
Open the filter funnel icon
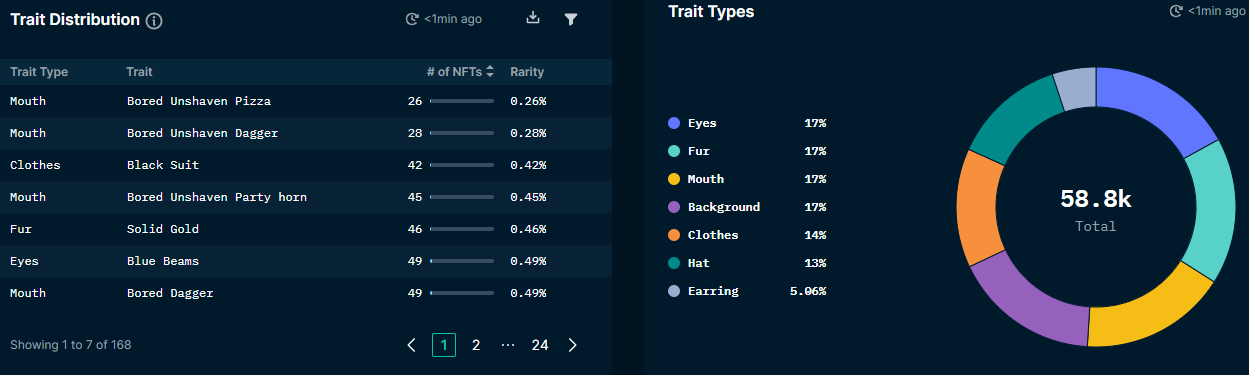[571, 19]
